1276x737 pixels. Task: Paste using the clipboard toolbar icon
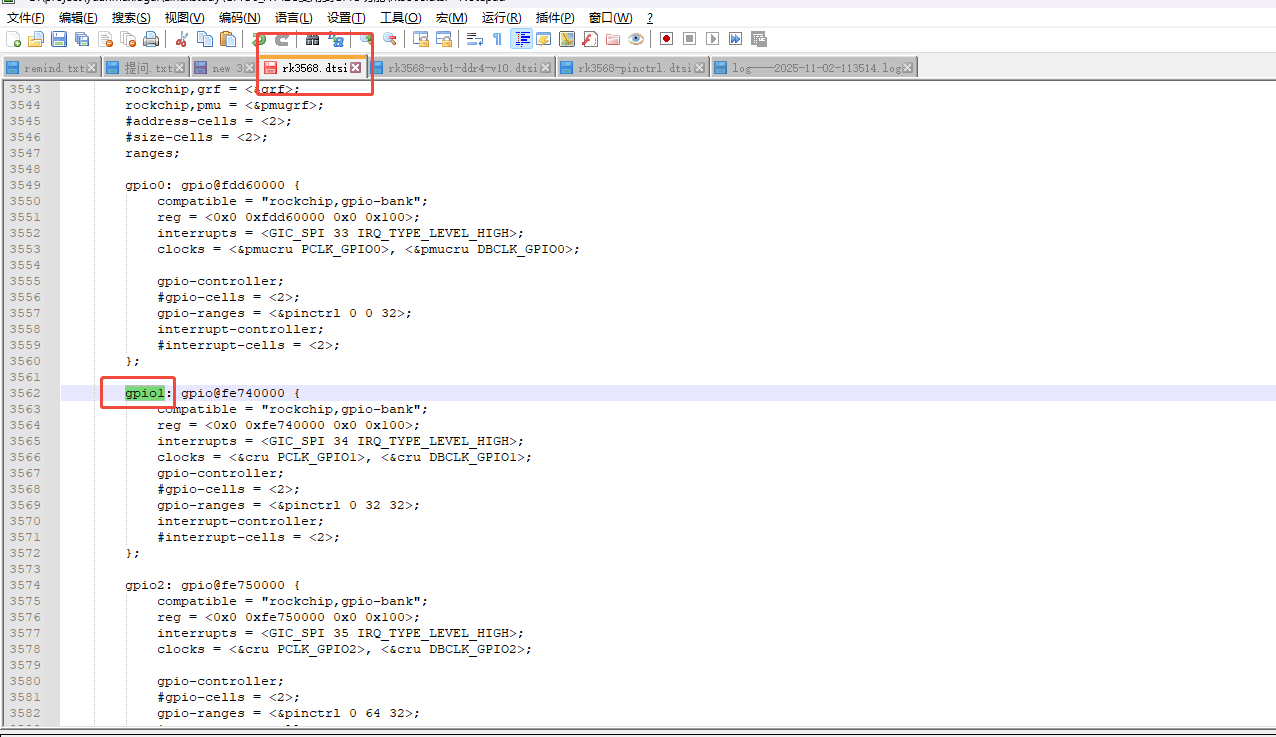point(227,39)
